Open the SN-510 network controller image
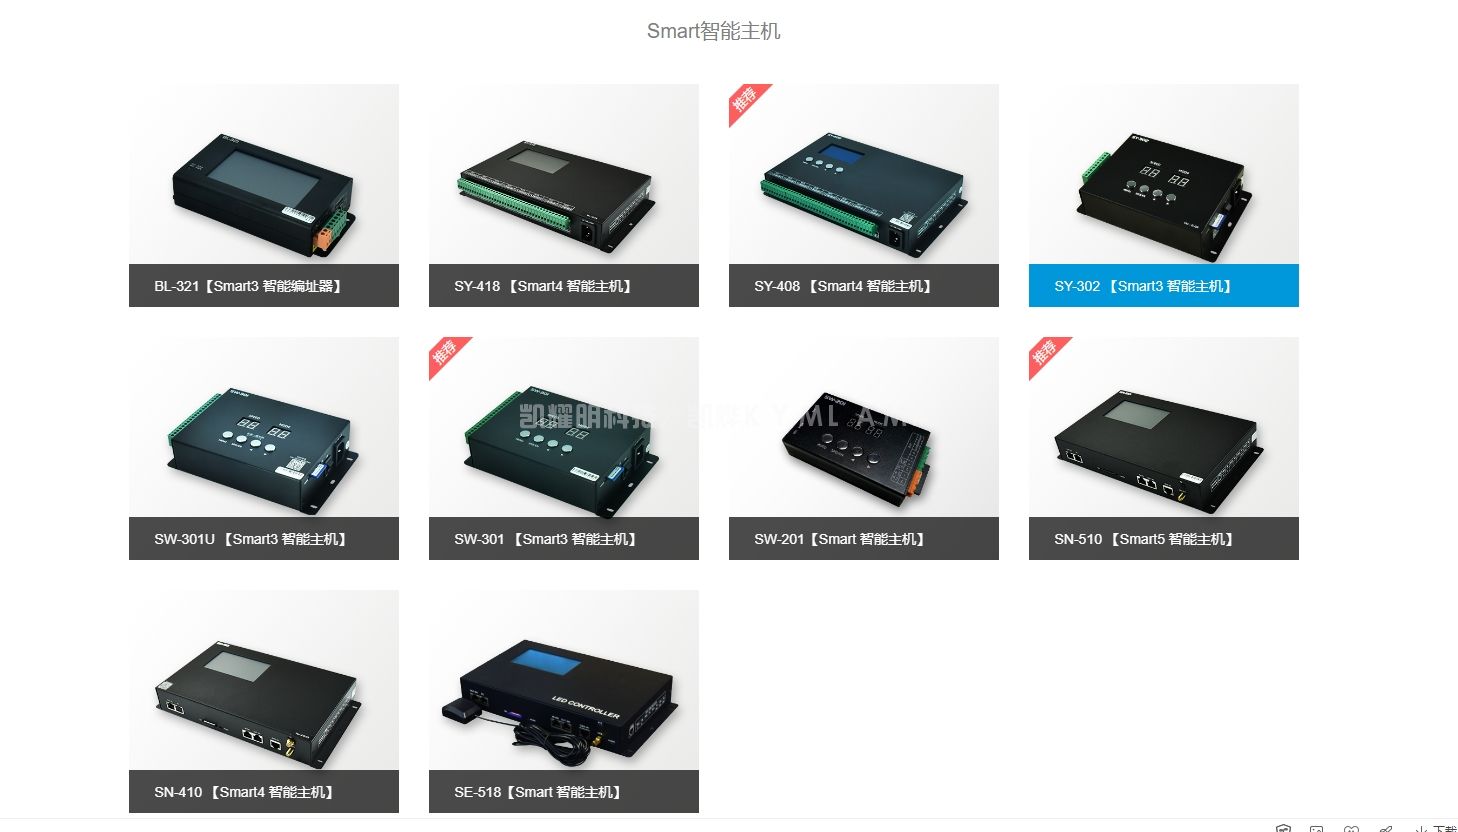The height and width of the screenshot is (832, 1458). tap(1164, 427)
